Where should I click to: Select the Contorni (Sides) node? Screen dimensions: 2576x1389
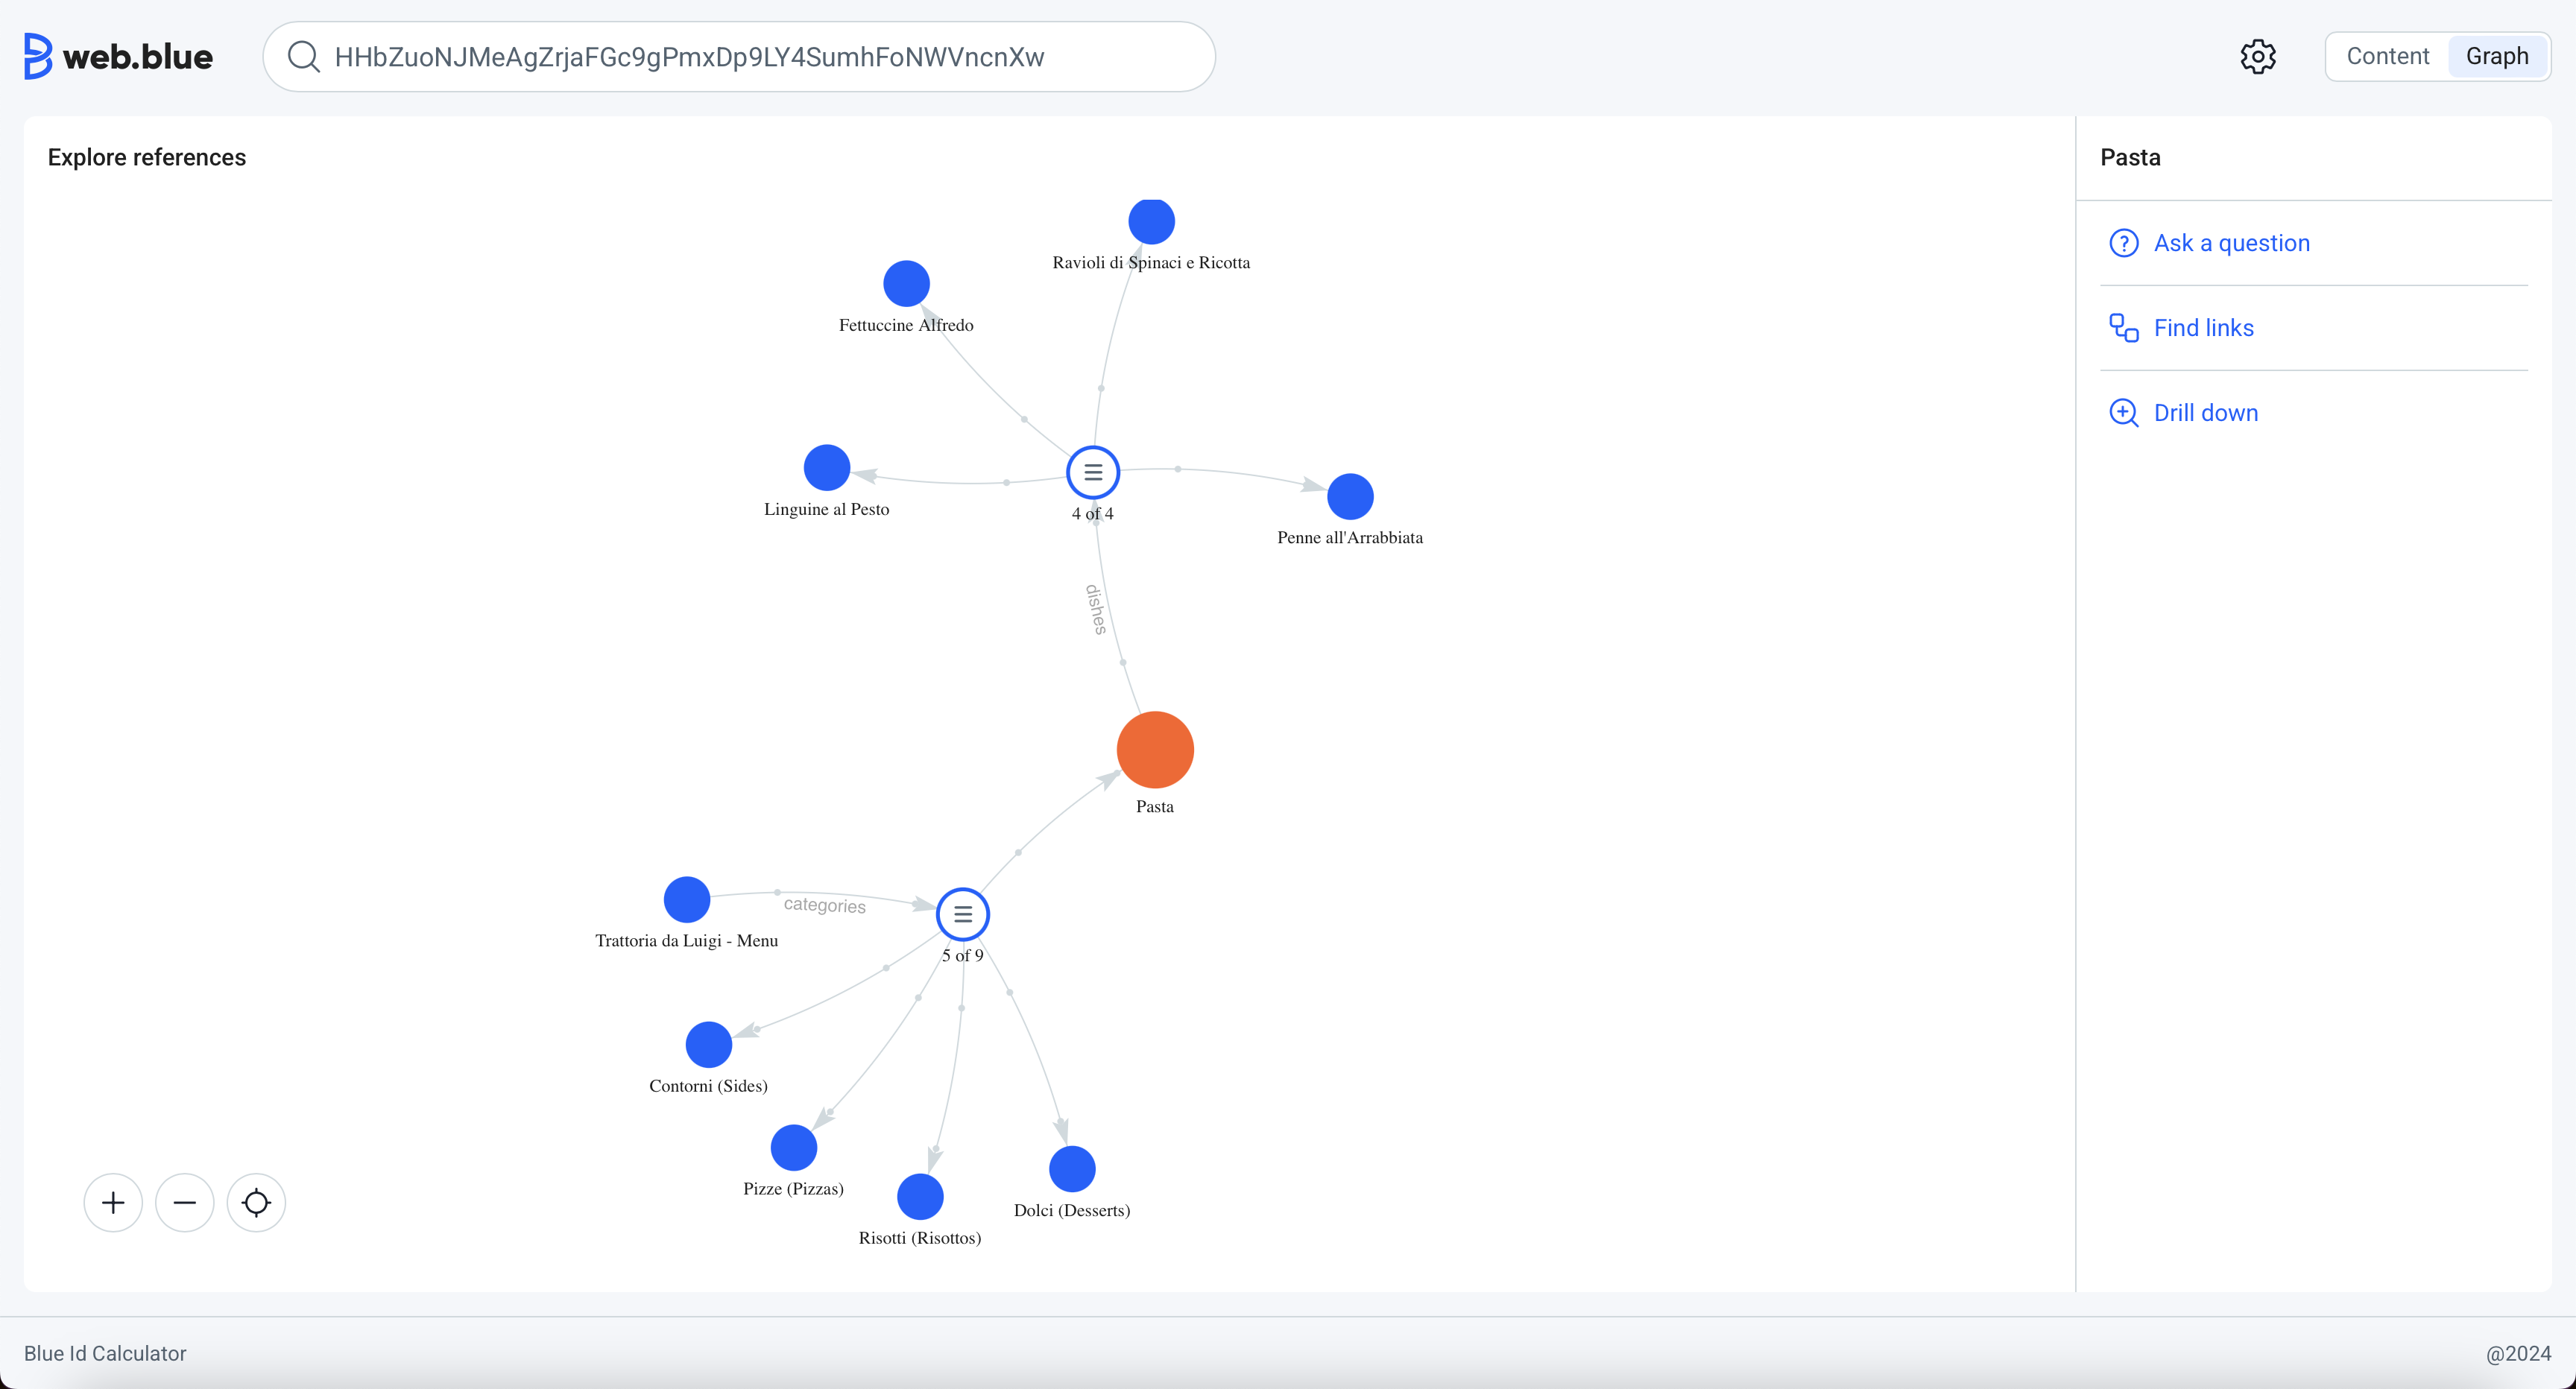point(709,1045)
